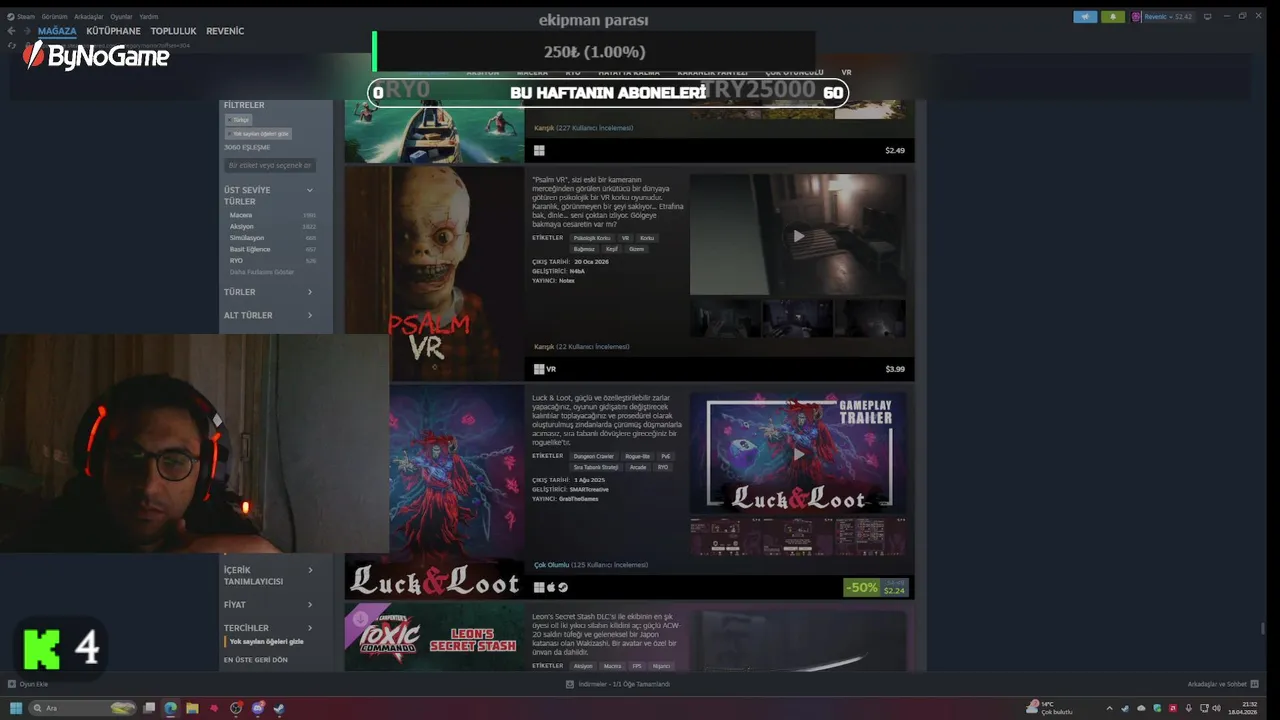Play the Luck & Loot gameplay trailer
Viewport: 1280px width, 720px height.
tap(798, 454)
